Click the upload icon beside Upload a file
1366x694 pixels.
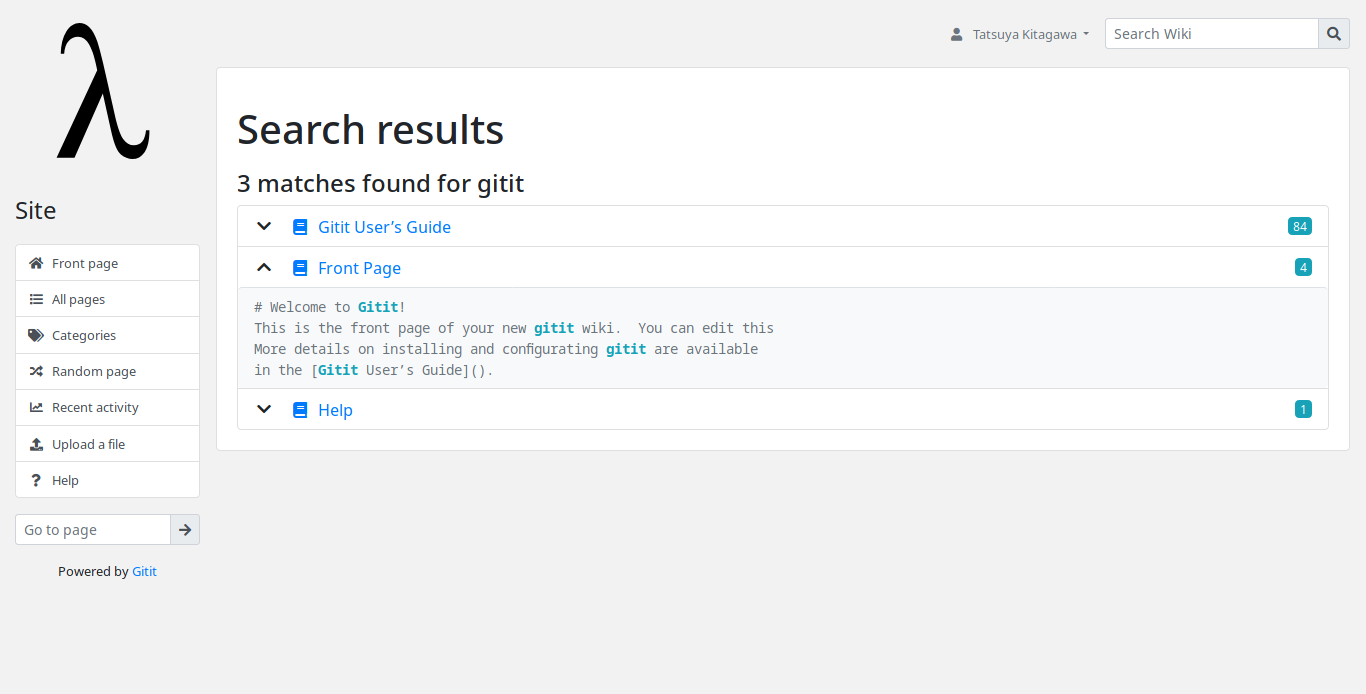coord(36,444)
